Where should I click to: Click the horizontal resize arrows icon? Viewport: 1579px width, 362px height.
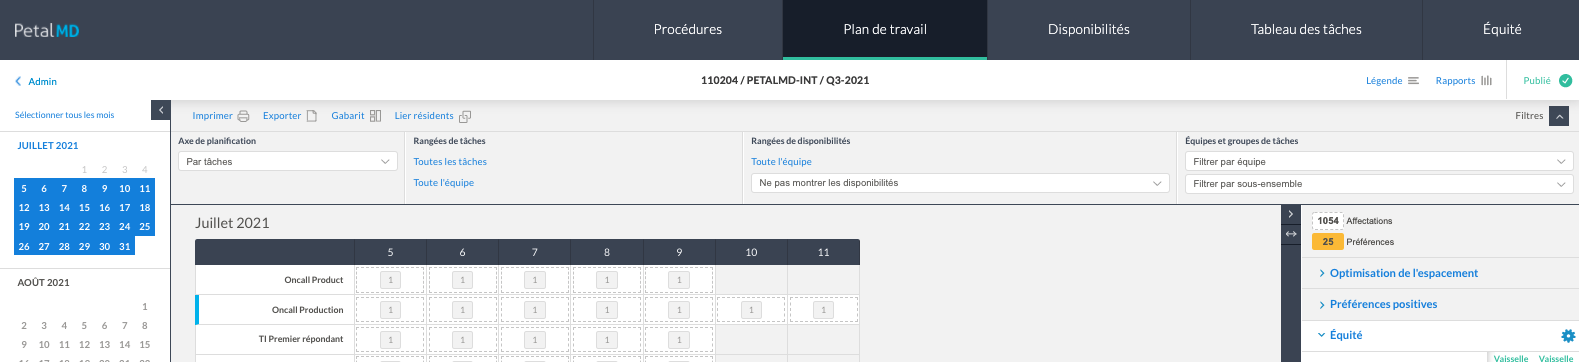[x=1291, y=234]
